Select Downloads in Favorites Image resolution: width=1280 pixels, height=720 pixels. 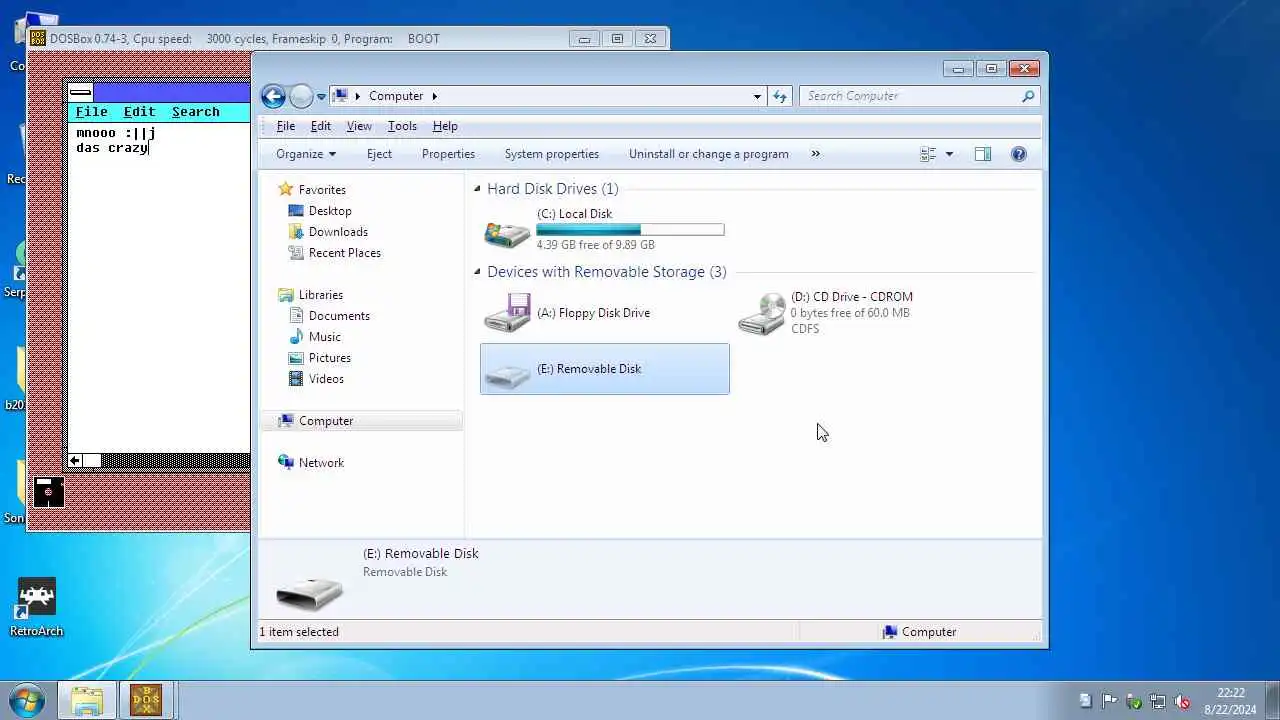[338, 232]
